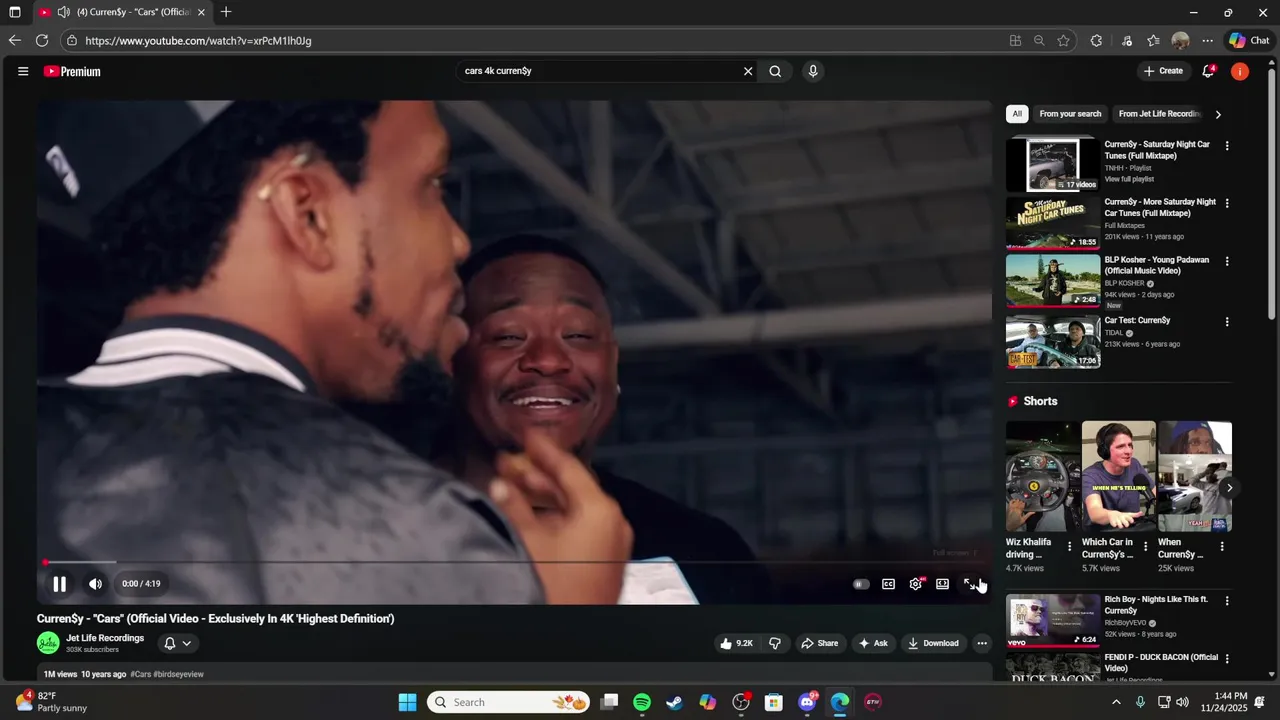Open Jet Life Recordings channel avatar

tap(48, 643)
